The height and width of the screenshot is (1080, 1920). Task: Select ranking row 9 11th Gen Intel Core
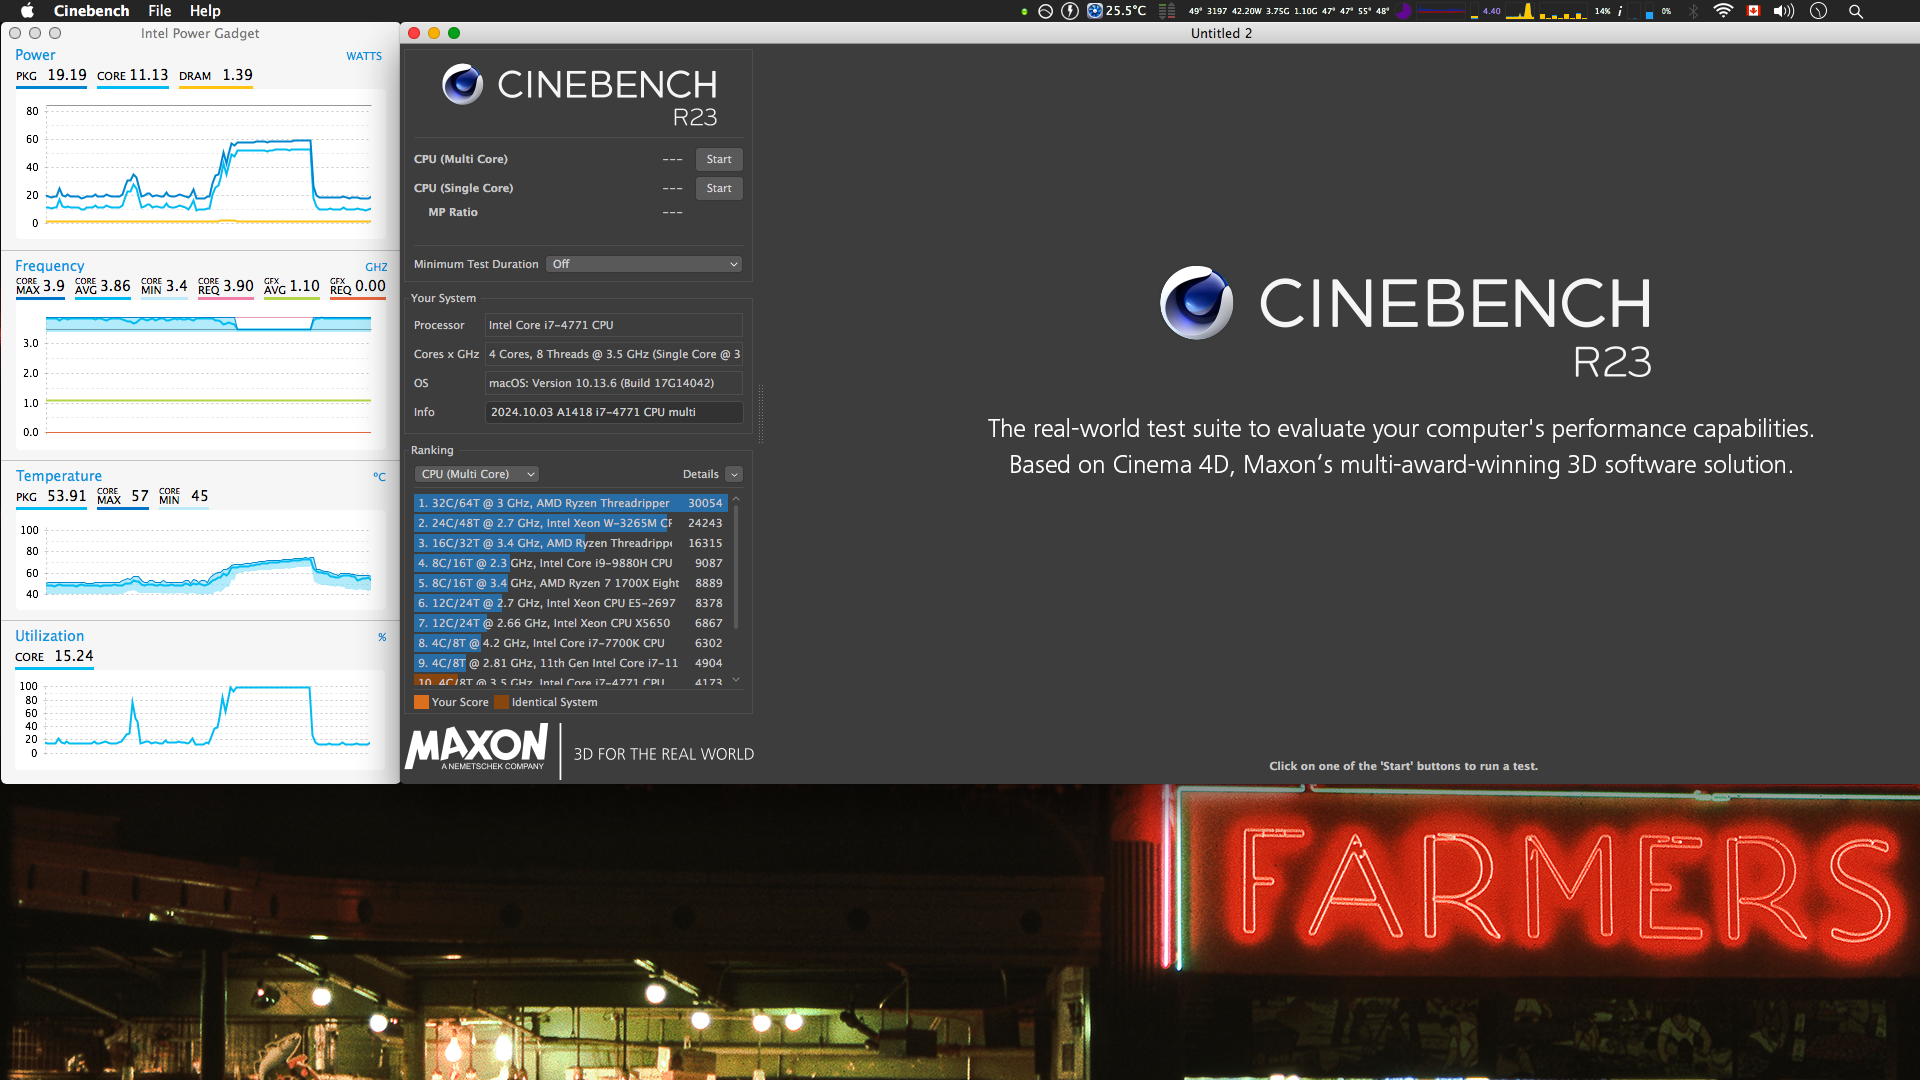click(x=570, y=663)
